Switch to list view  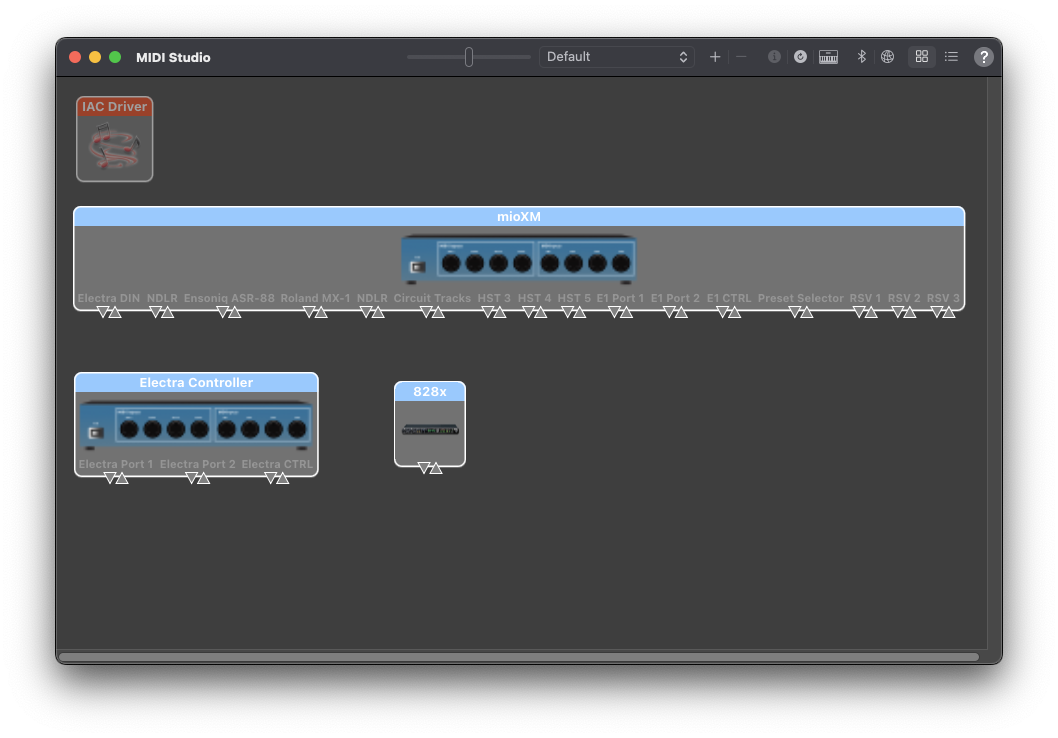click(951, 57)
